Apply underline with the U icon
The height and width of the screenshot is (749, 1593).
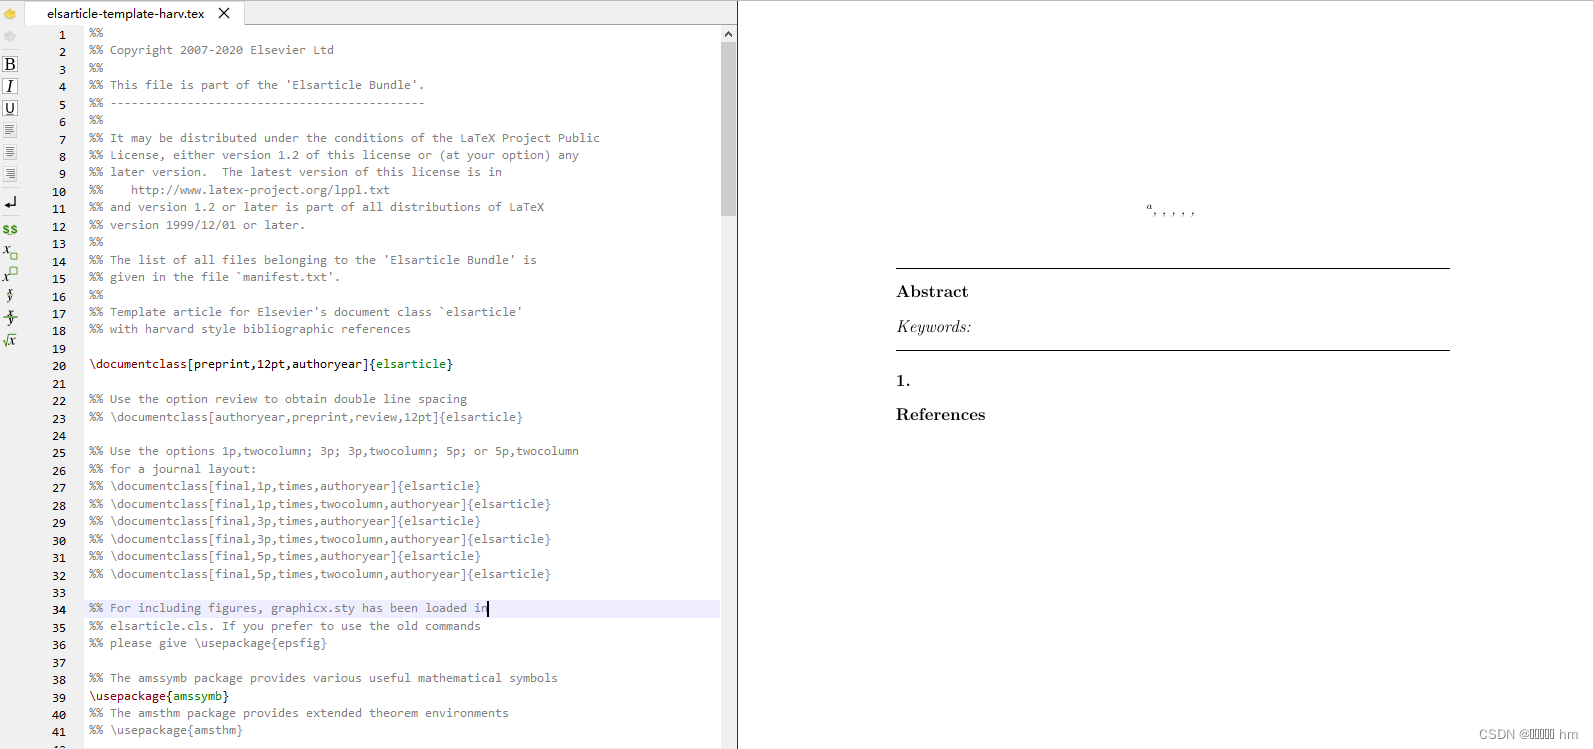[x=10, y=108]
